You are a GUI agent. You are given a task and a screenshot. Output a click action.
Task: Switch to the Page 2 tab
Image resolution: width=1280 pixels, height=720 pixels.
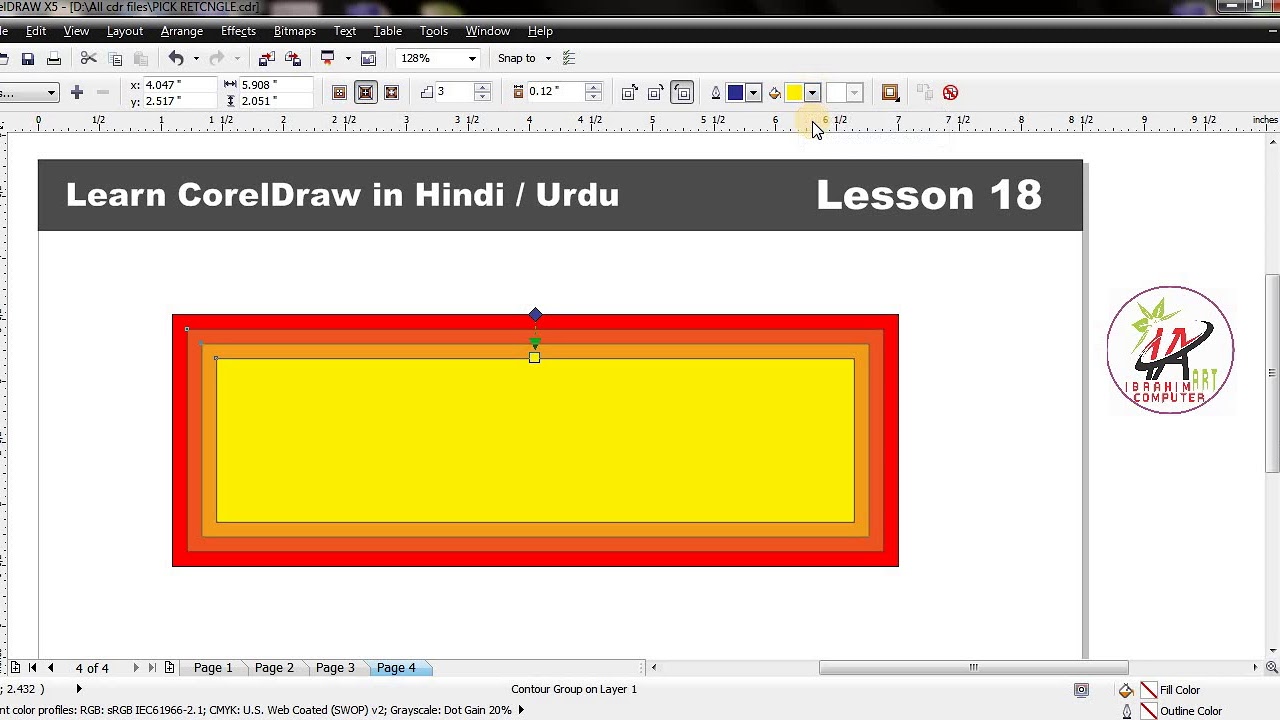(274, 667)
